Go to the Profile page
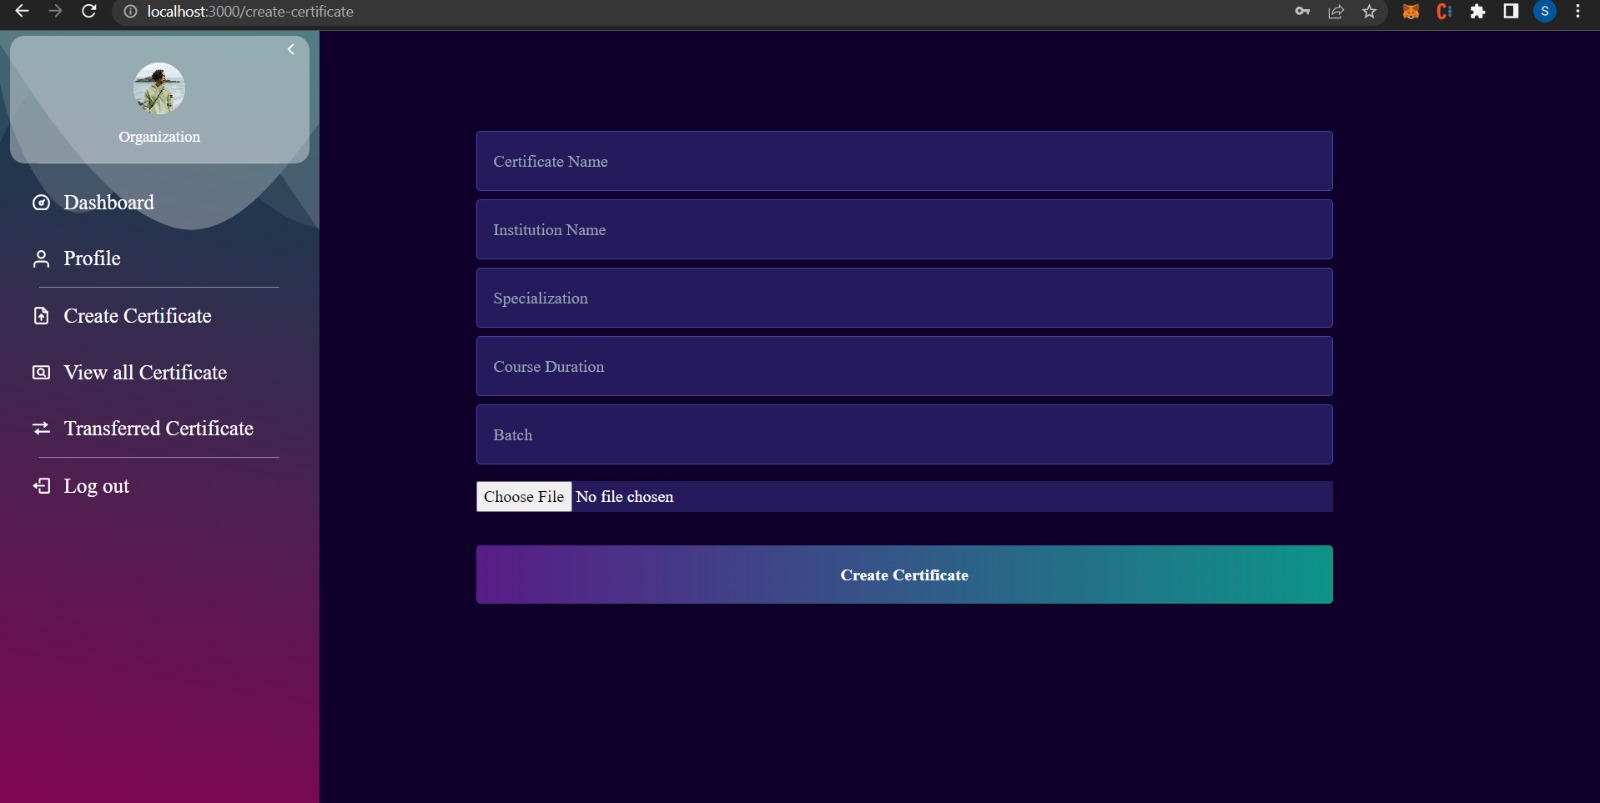1600x803 pixels. [x=92, y=259]
